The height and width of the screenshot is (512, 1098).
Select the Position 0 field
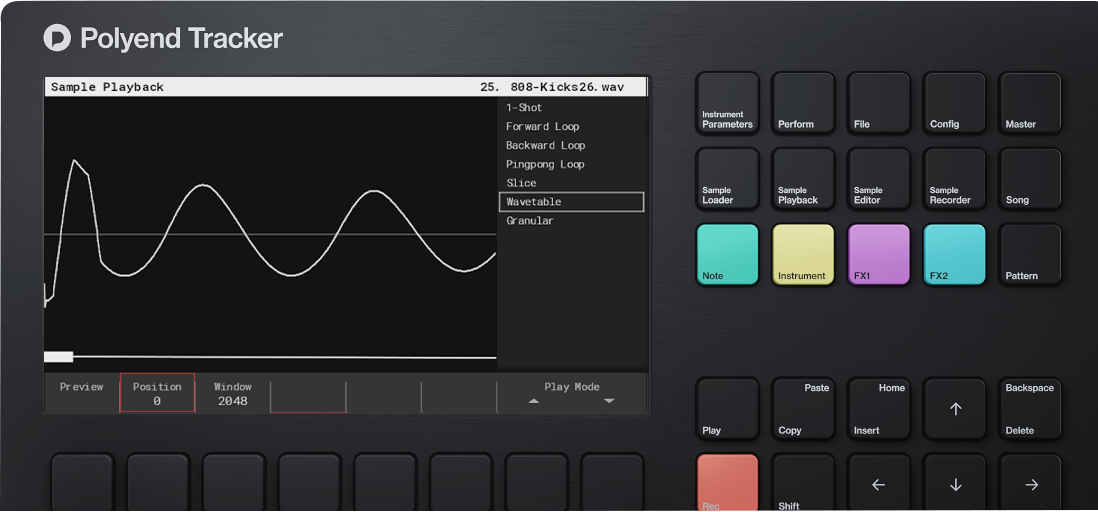coord(157,393)
